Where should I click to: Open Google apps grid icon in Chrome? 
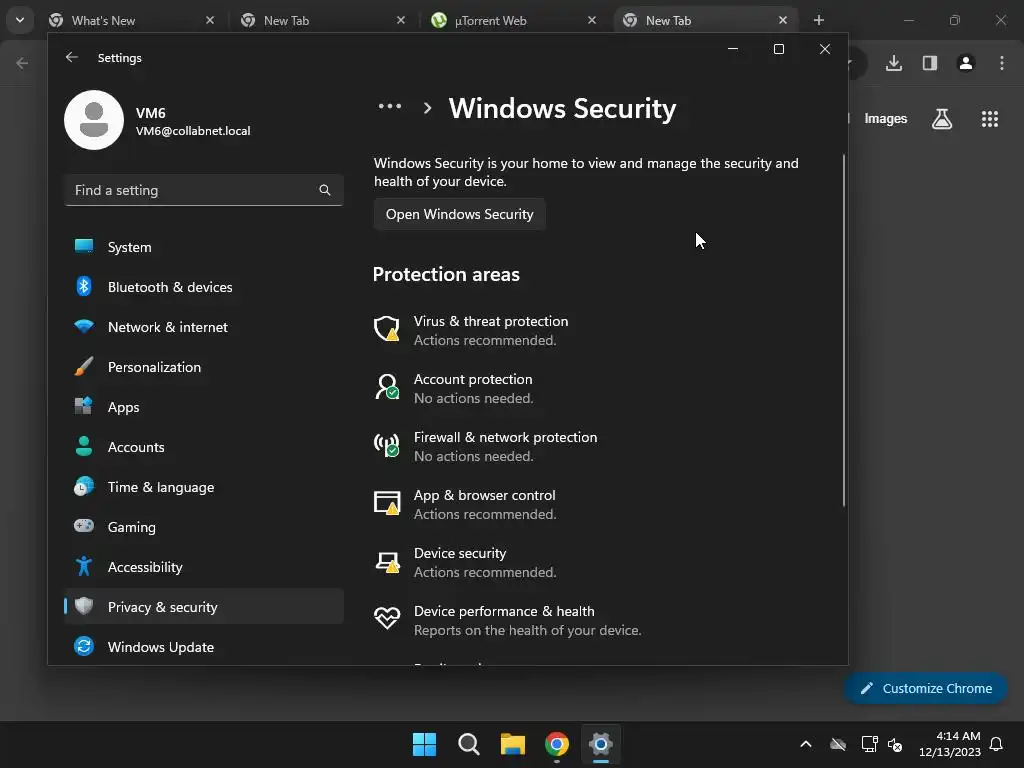(x=990, y=119)
